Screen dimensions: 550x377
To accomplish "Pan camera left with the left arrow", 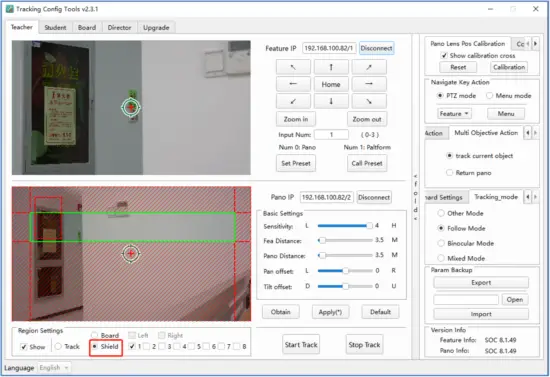I will pos(293,84).
